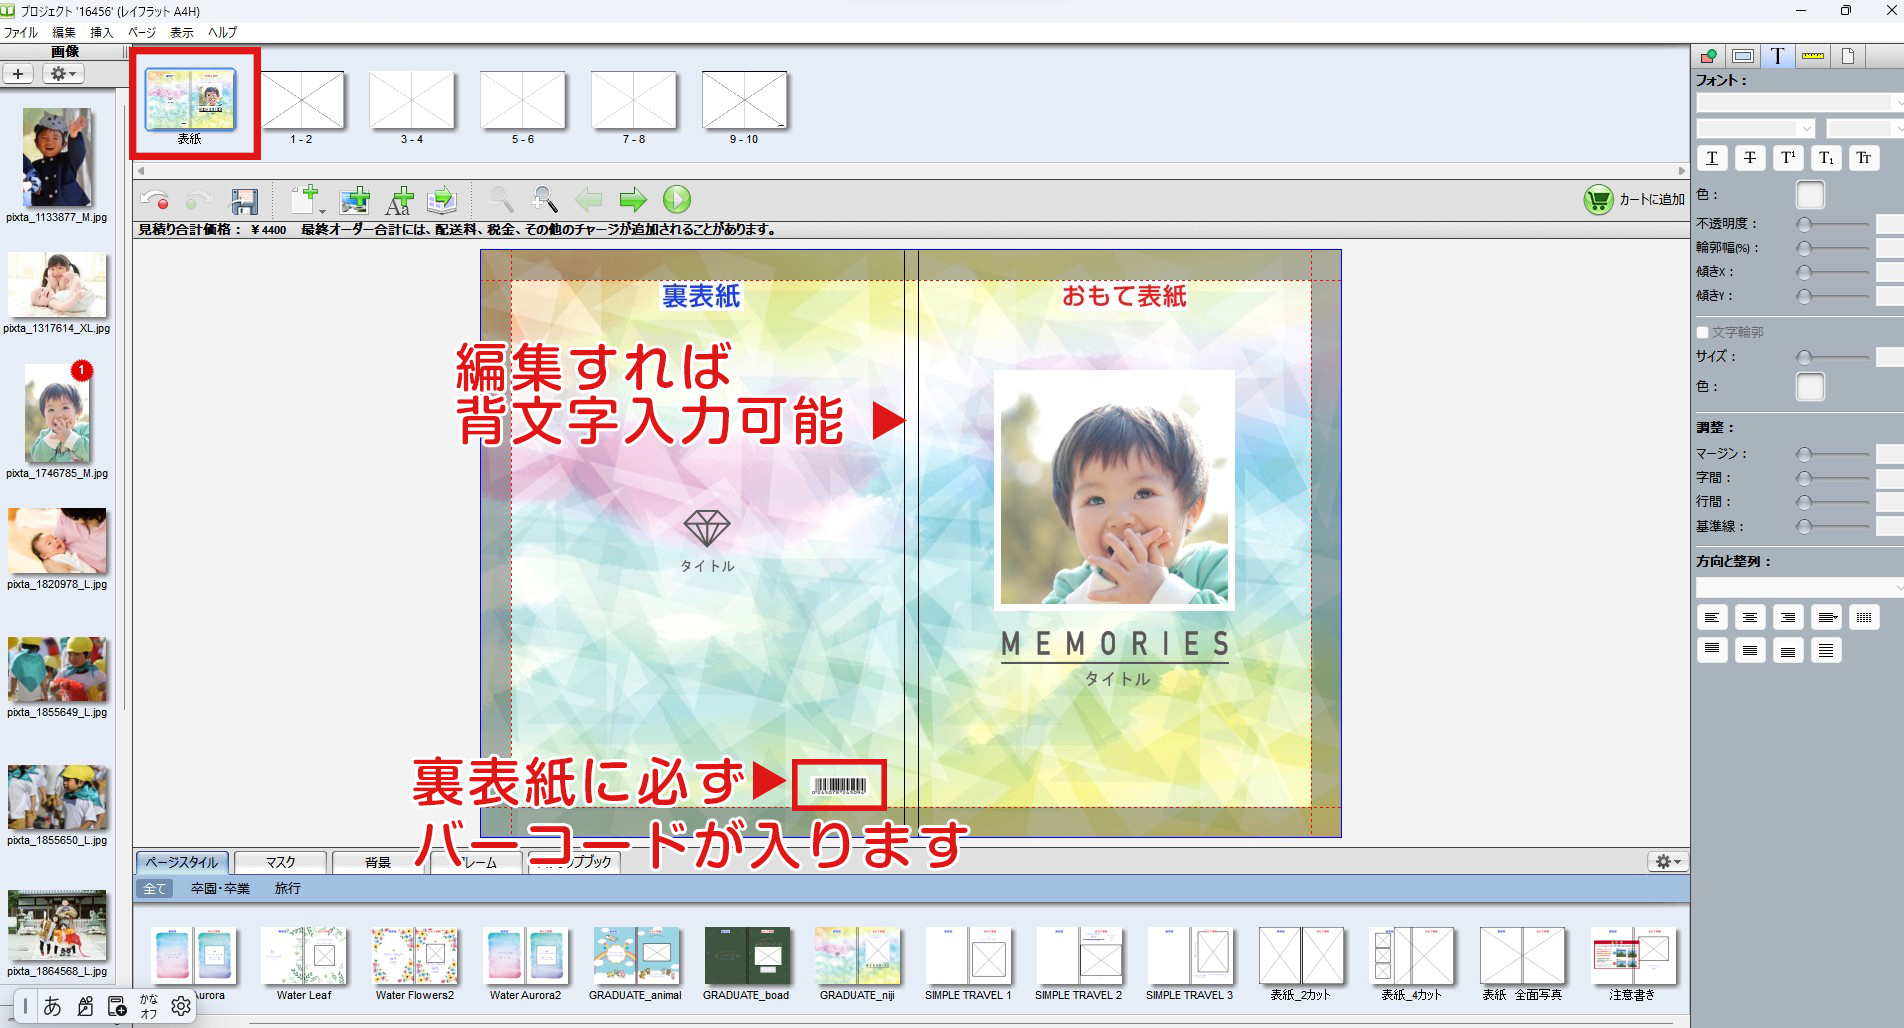Open the page properties tab in right panel
Image resolution: width=1904 pixels, height=1028 pixels.
(1848, 56)
